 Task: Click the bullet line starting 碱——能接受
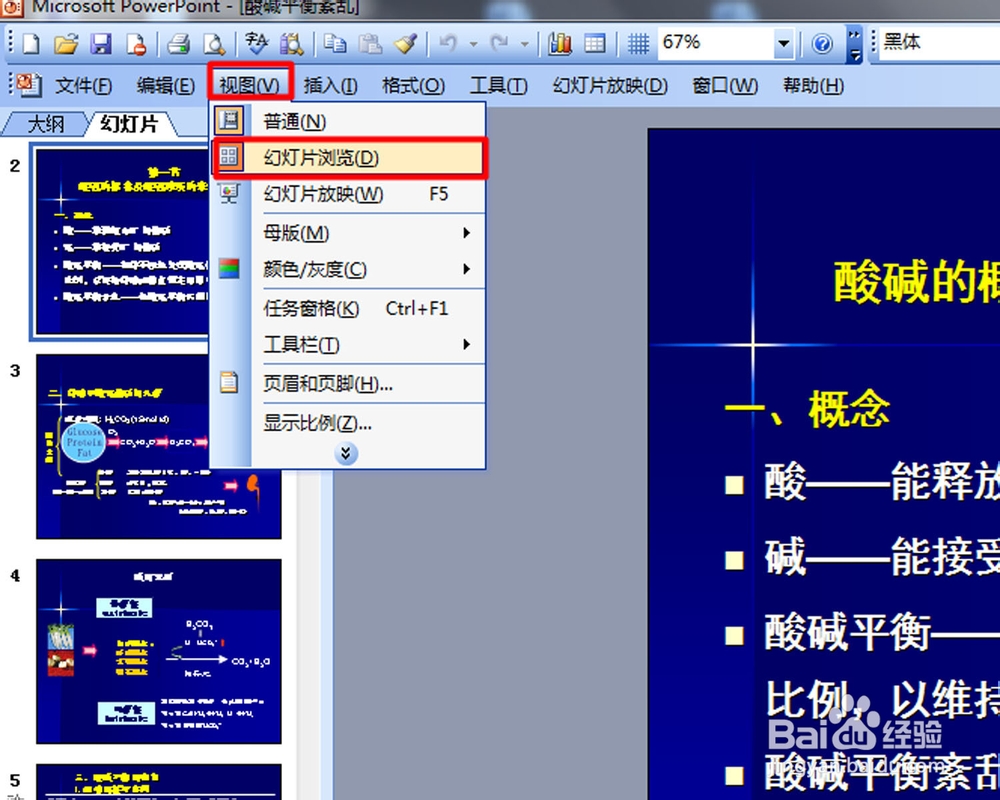click(x=881, y=557)
